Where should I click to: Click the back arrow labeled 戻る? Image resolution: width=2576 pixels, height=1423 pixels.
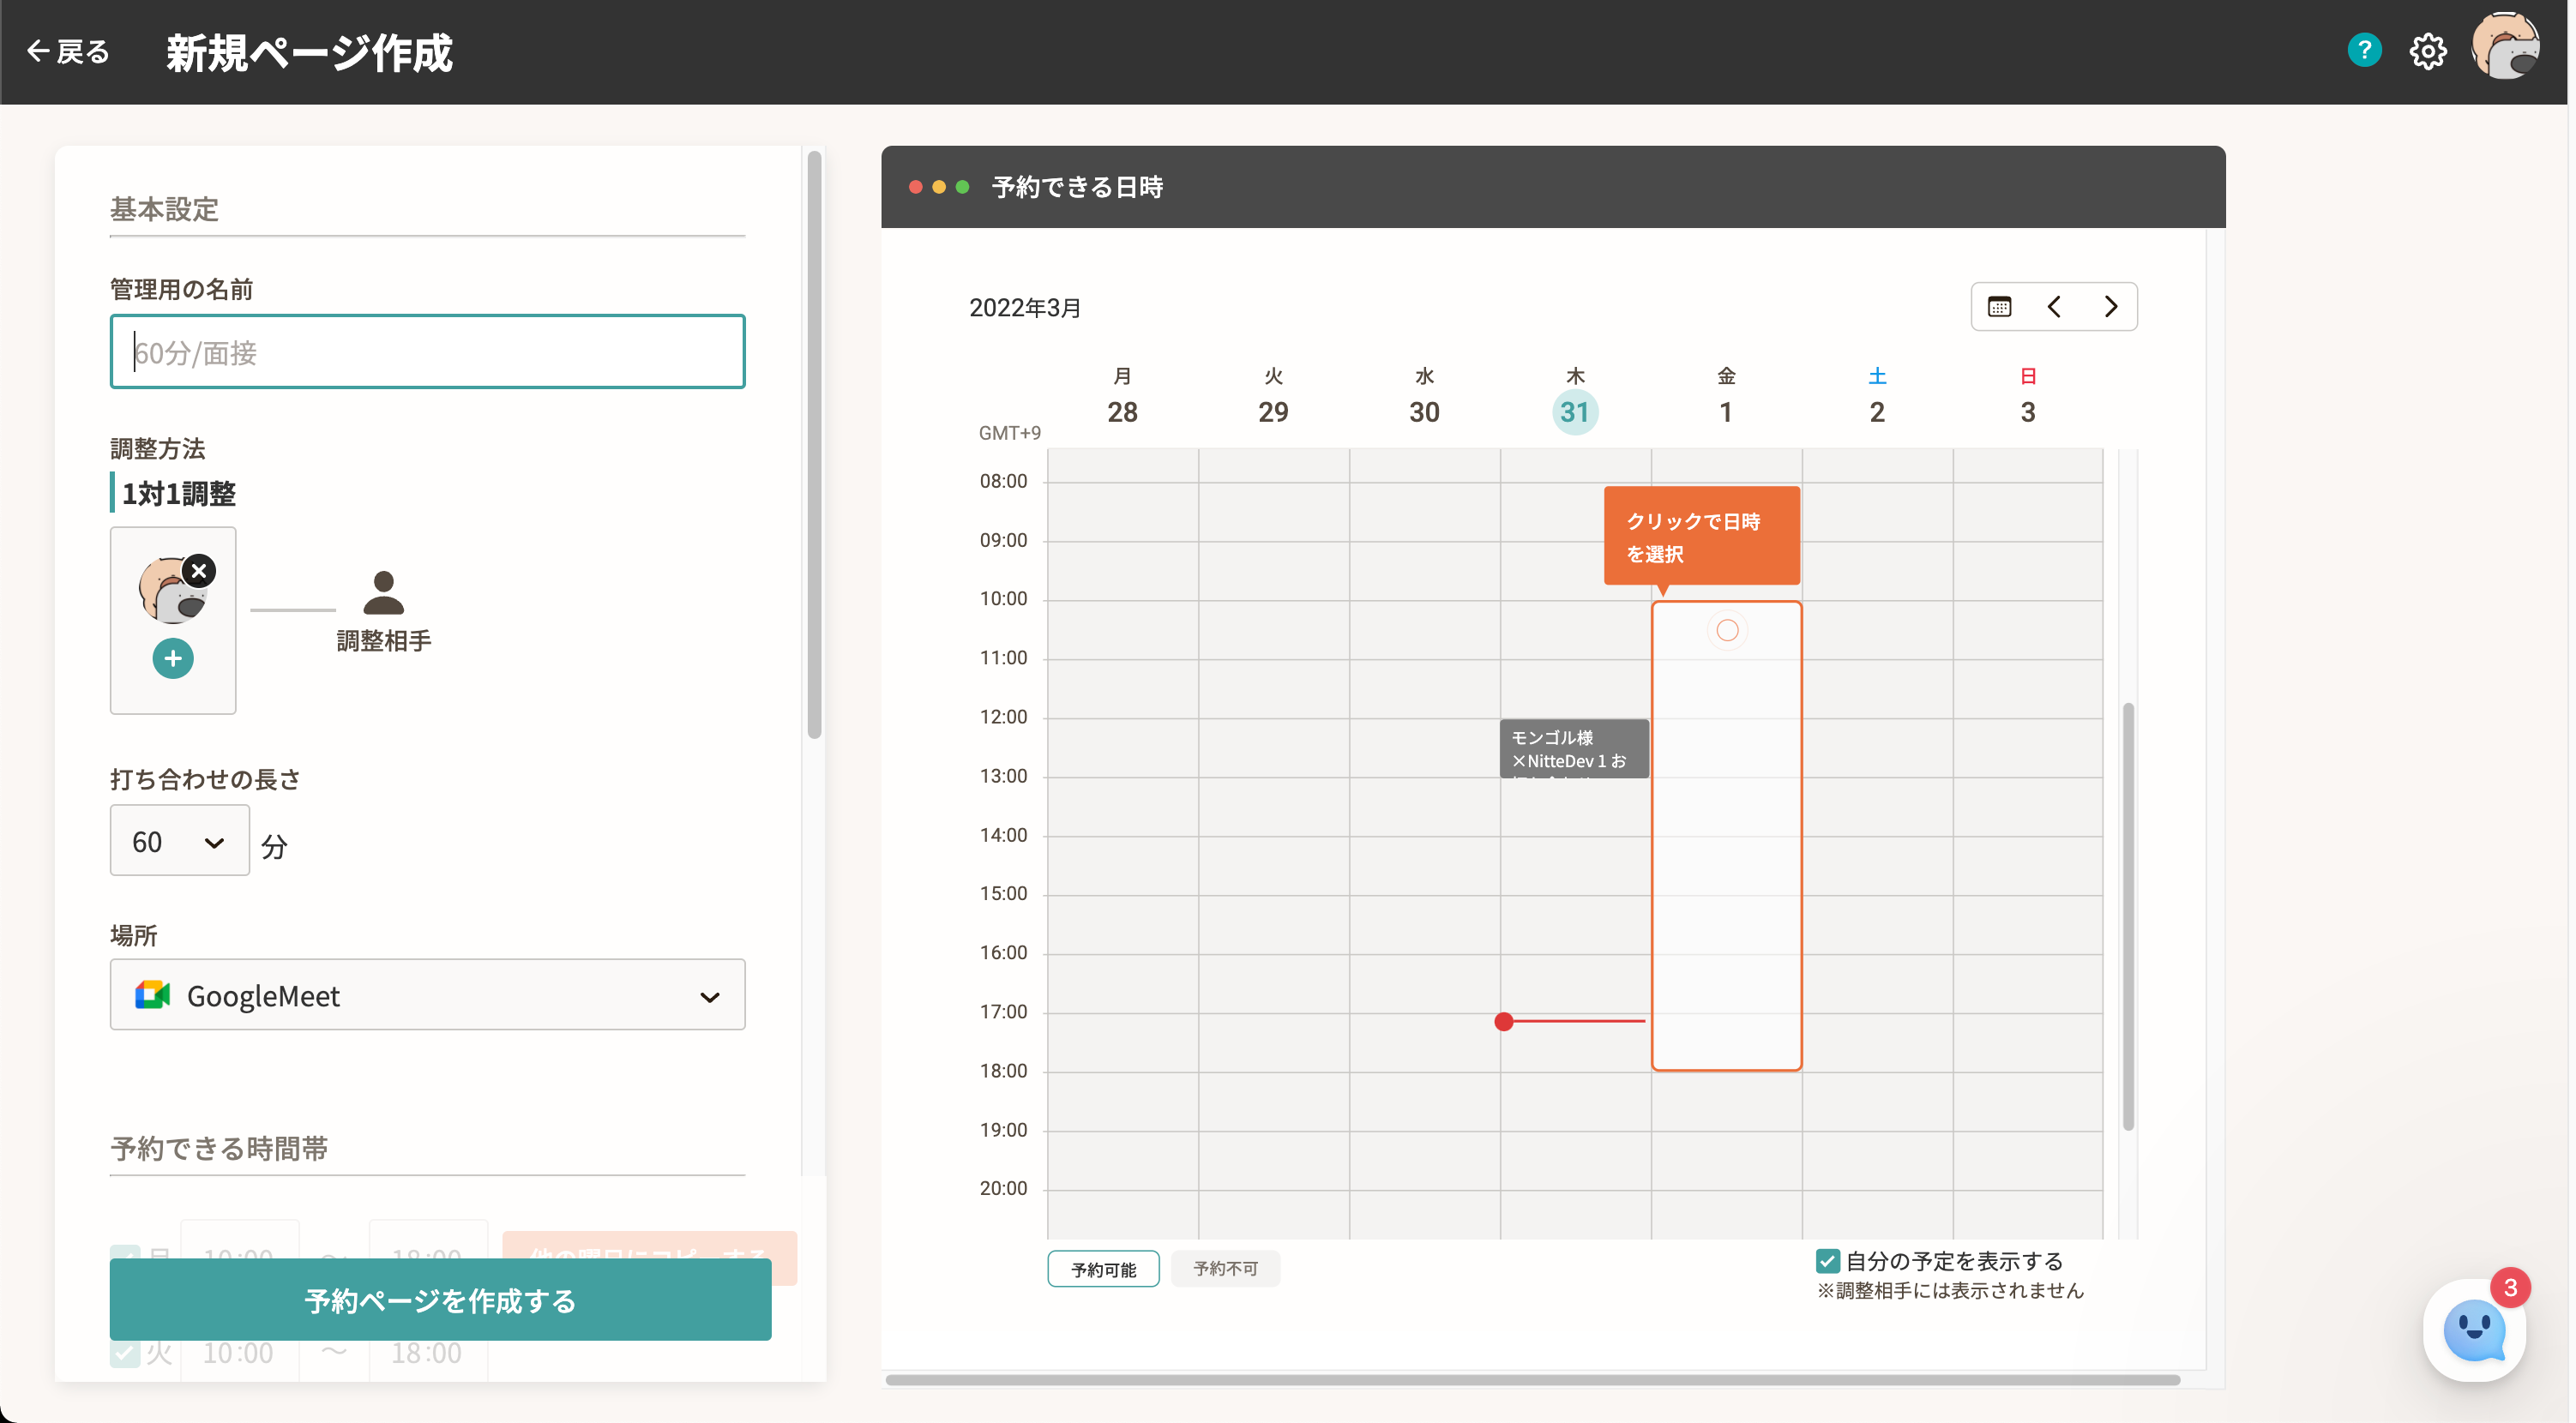pyautogui.click(x=68, y=51)
